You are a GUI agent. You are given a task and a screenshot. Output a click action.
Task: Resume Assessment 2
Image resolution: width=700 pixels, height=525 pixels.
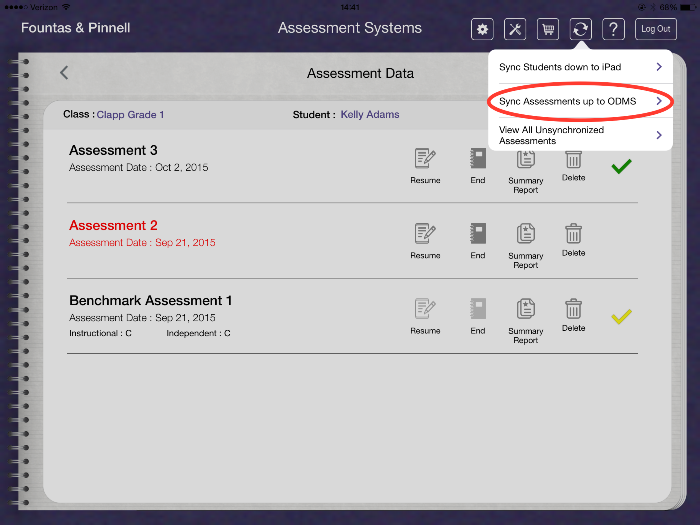(425, 241)
